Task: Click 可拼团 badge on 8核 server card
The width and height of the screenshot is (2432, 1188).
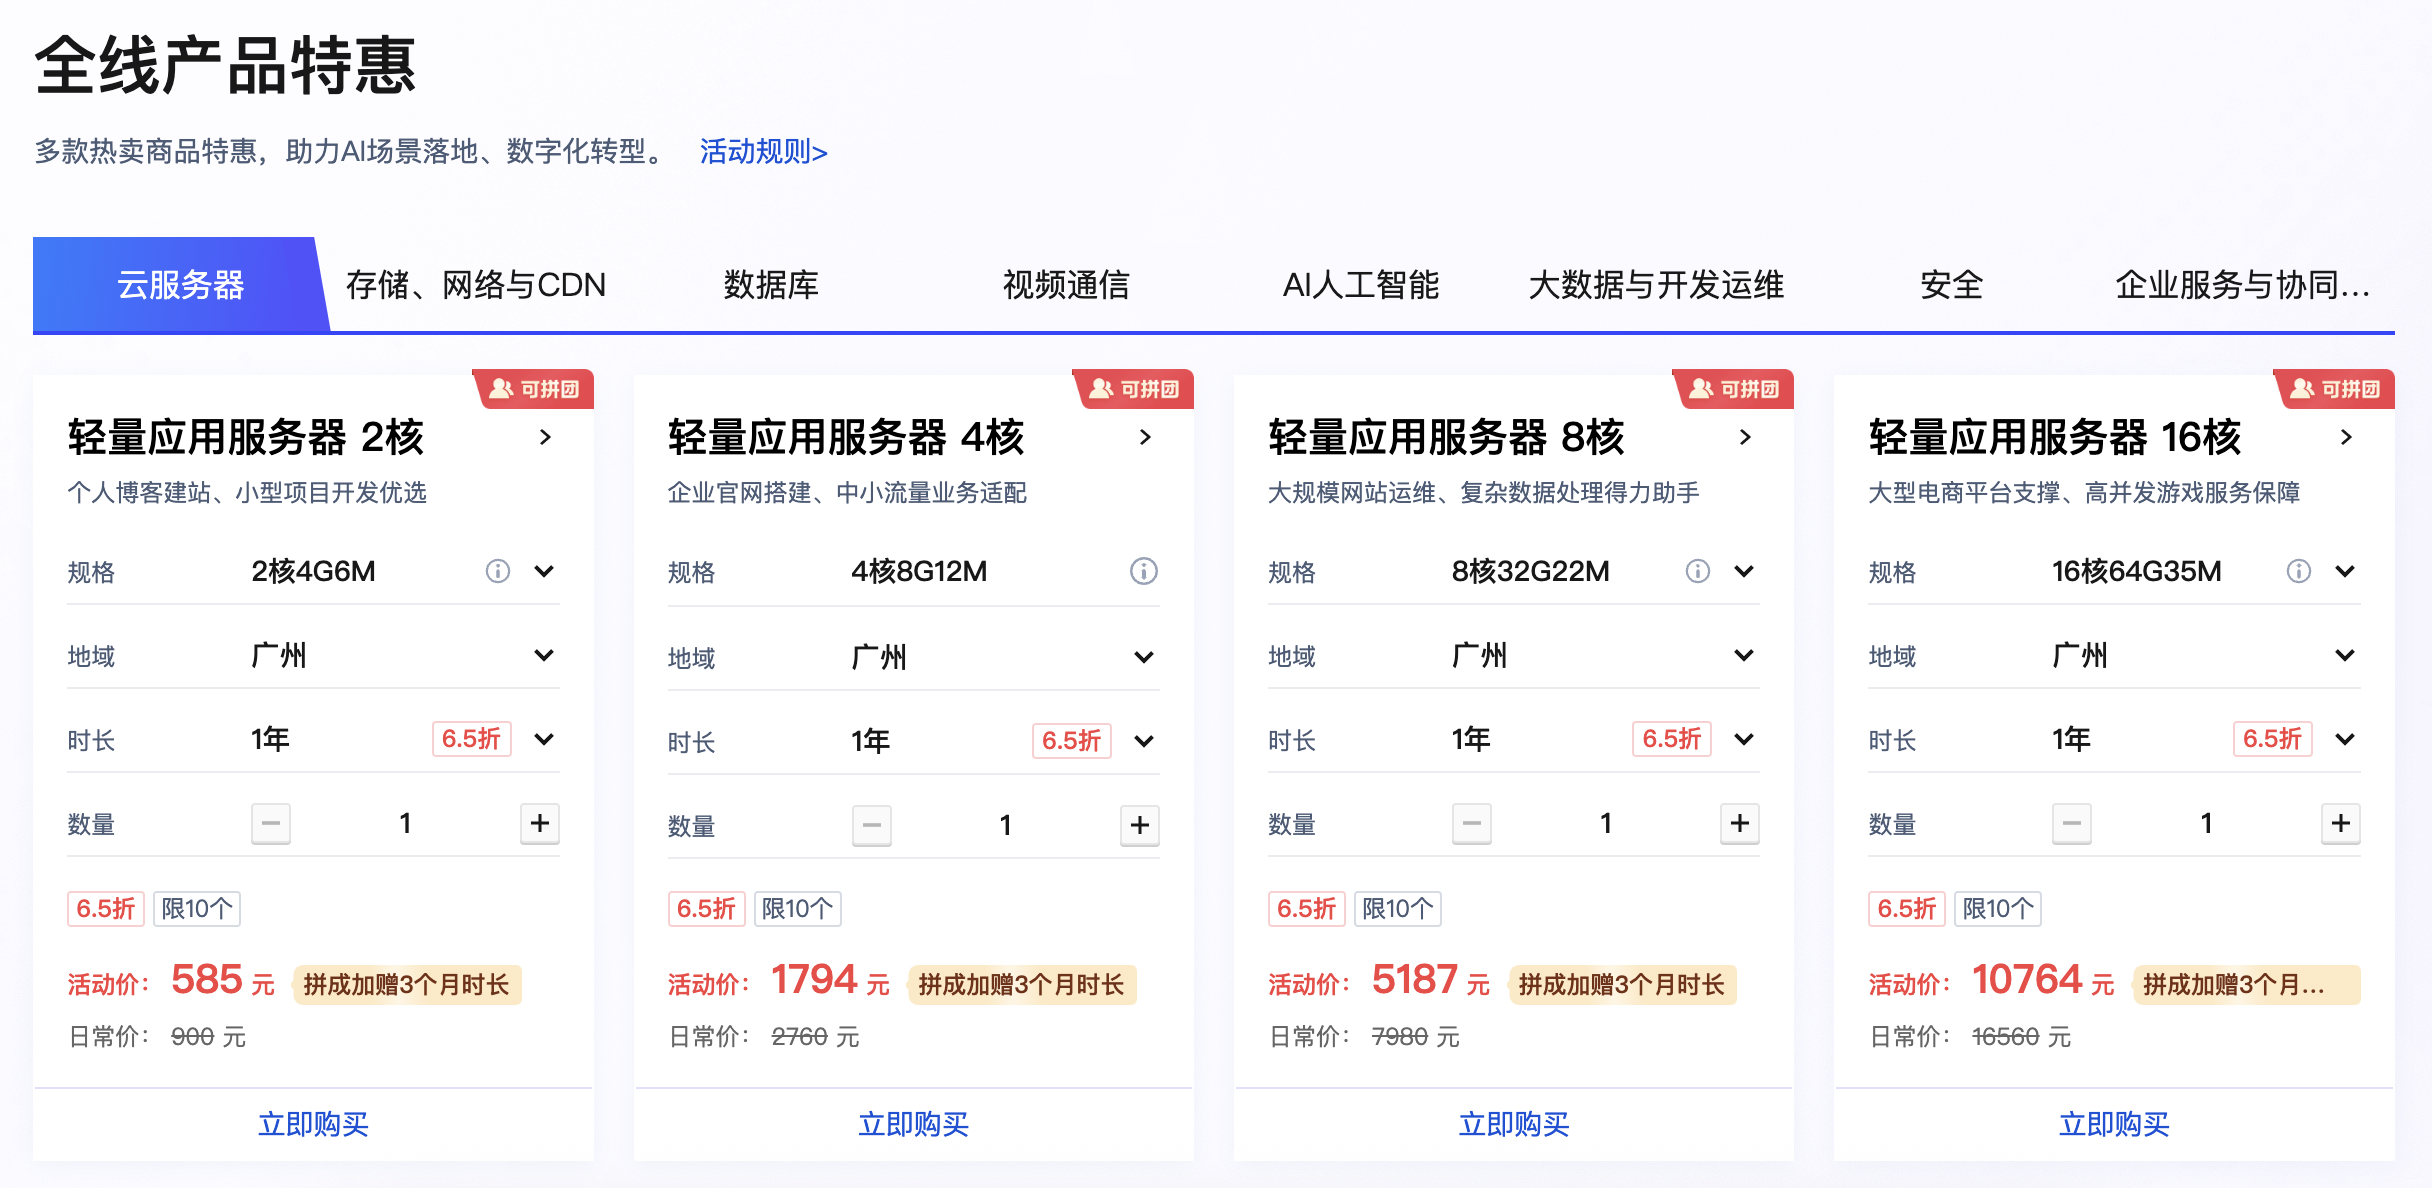Action: tap(1735, 389)
